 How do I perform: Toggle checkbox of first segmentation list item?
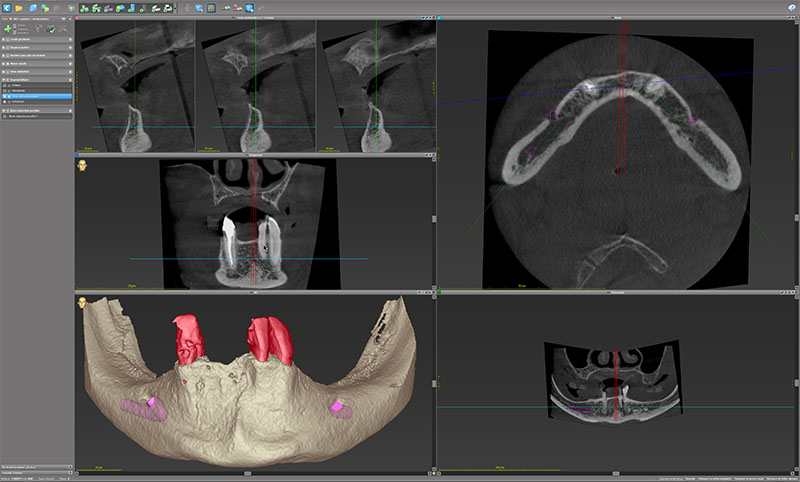click(5, 85)
